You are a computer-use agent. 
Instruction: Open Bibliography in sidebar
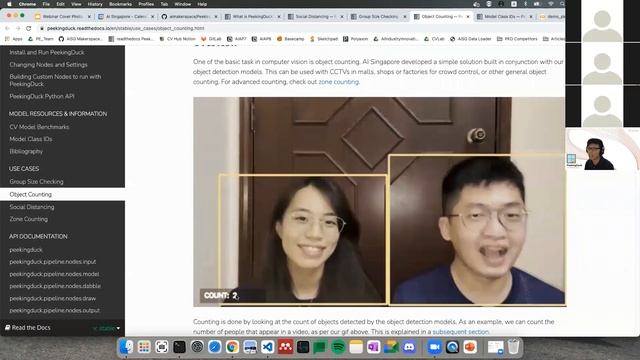[x=26, y=151]
